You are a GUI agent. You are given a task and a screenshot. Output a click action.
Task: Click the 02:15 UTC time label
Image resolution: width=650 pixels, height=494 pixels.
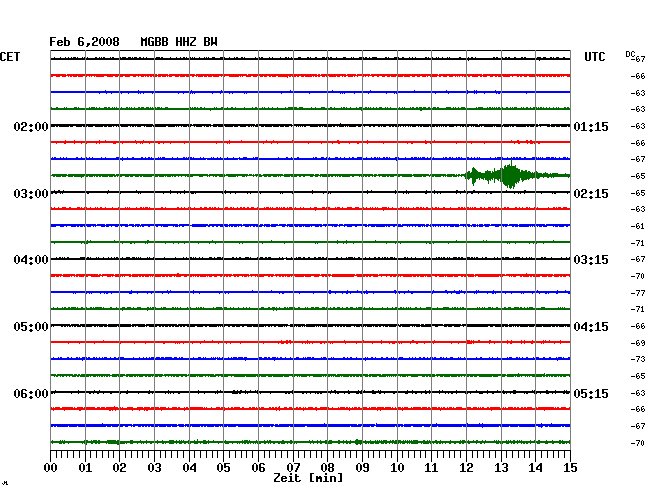click(x=591, y=194)
